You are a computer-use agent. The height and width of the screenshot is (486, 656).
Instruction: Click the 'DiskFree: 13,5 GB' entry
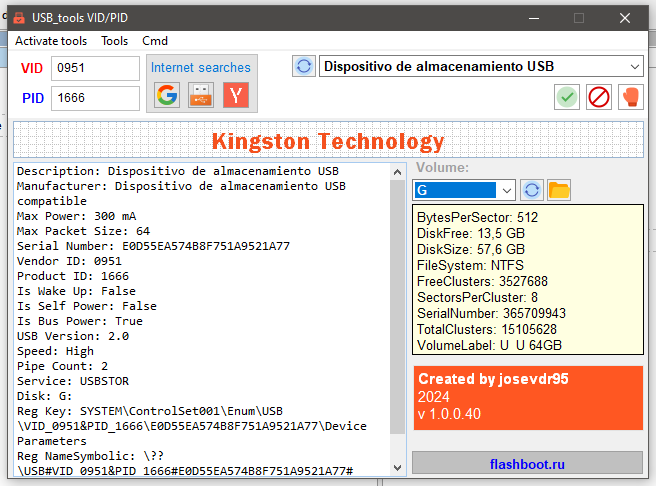pyautogui.click(x=471, y=233)
